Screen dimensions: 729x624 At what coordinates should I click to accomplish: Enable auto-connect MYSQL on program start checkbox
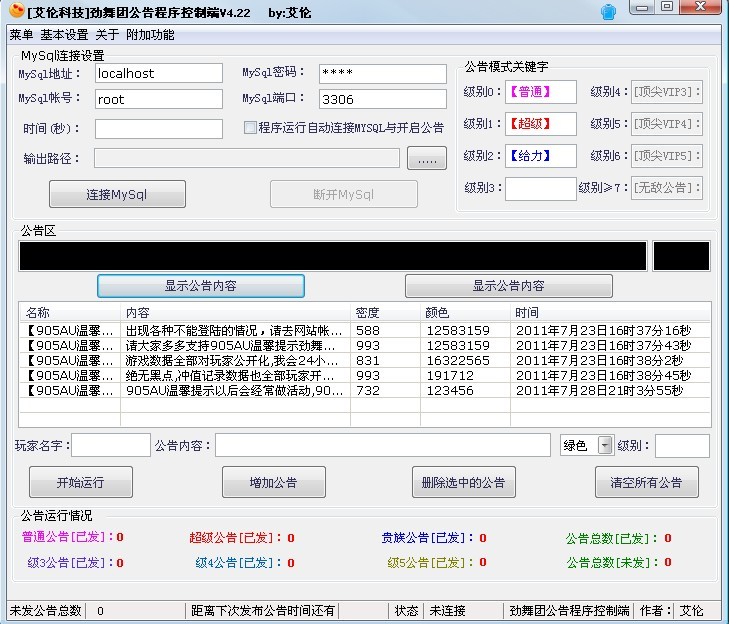point(250,128)
